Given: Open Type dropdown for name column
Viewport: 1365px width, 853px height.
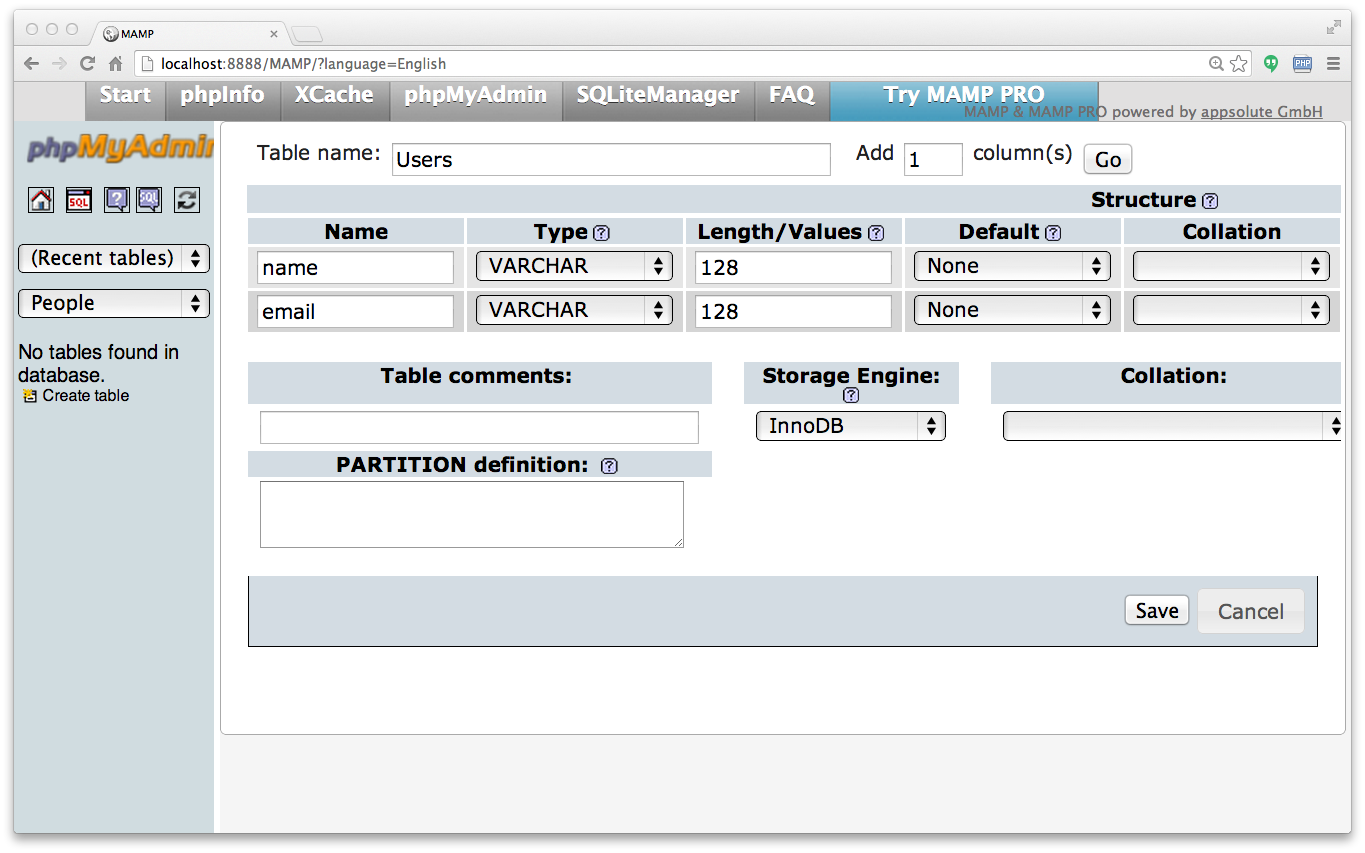Looking at the screenshot, I should pos(574,266).
